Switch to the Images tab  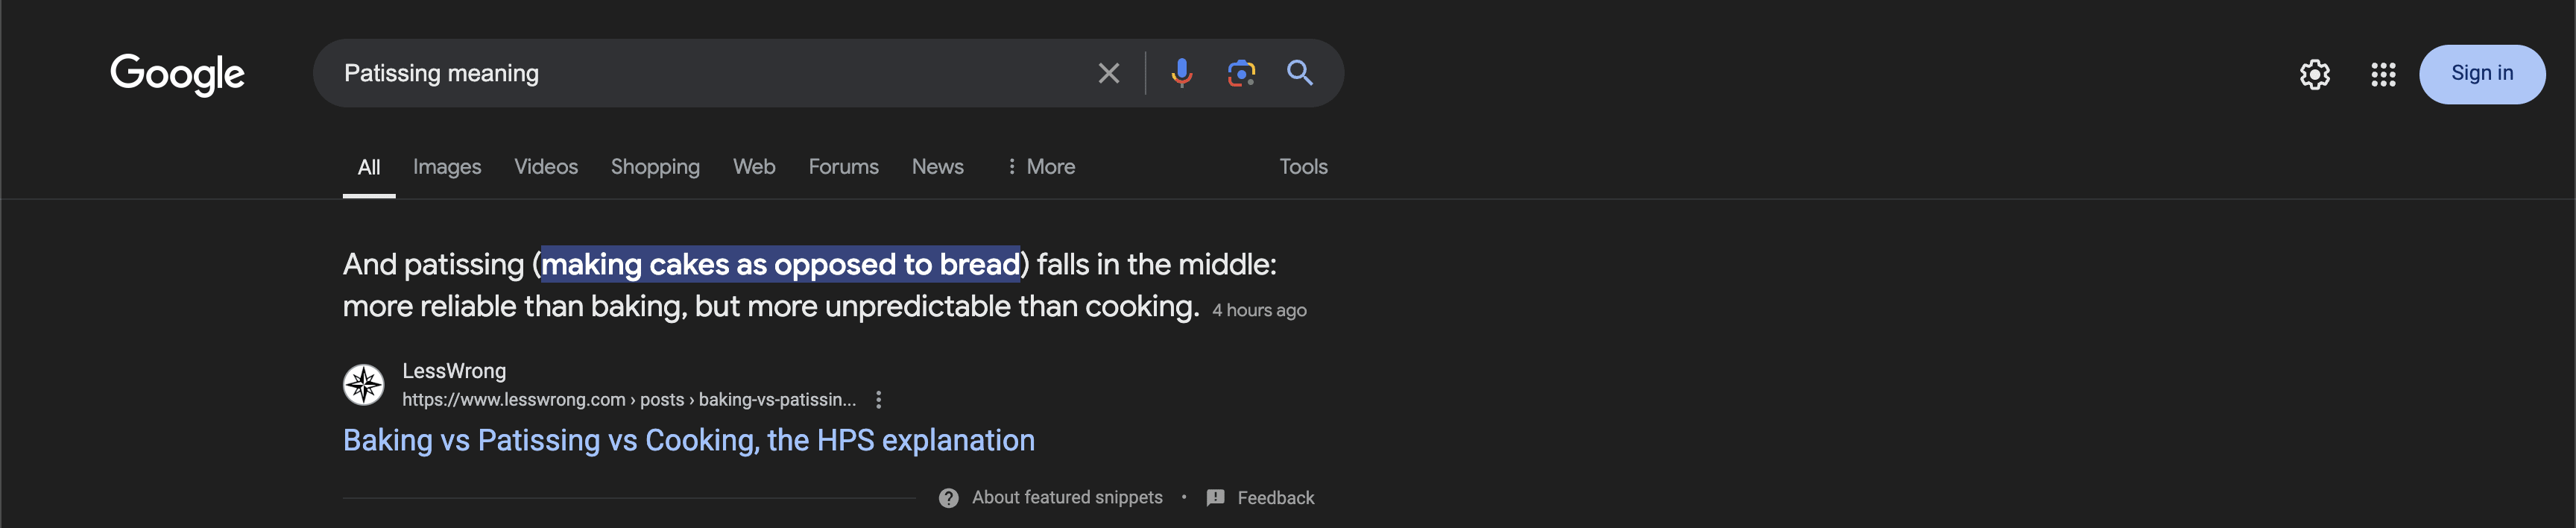pyautogui.click(x=447, y=167)
